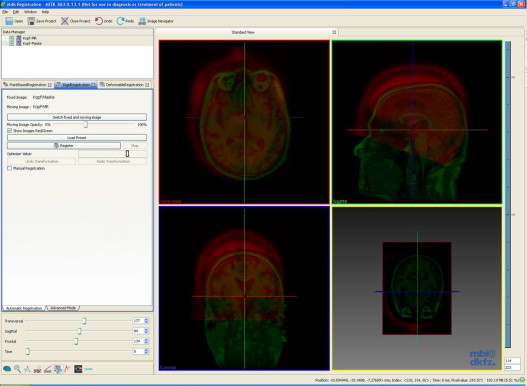
Task: Select the black square icon in bottom toolbar
Action: [78, 369]
